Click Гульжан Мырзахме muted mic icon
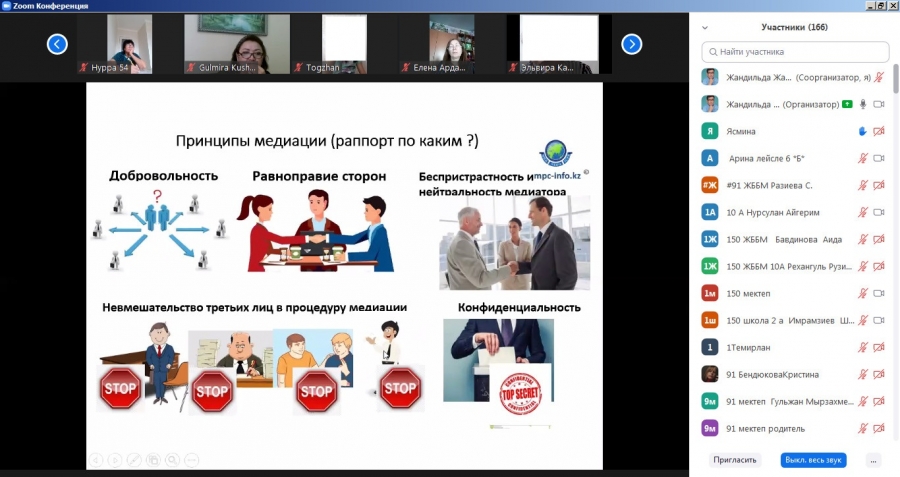This screenshot has width=900, height=477. [x=863, y=401]
